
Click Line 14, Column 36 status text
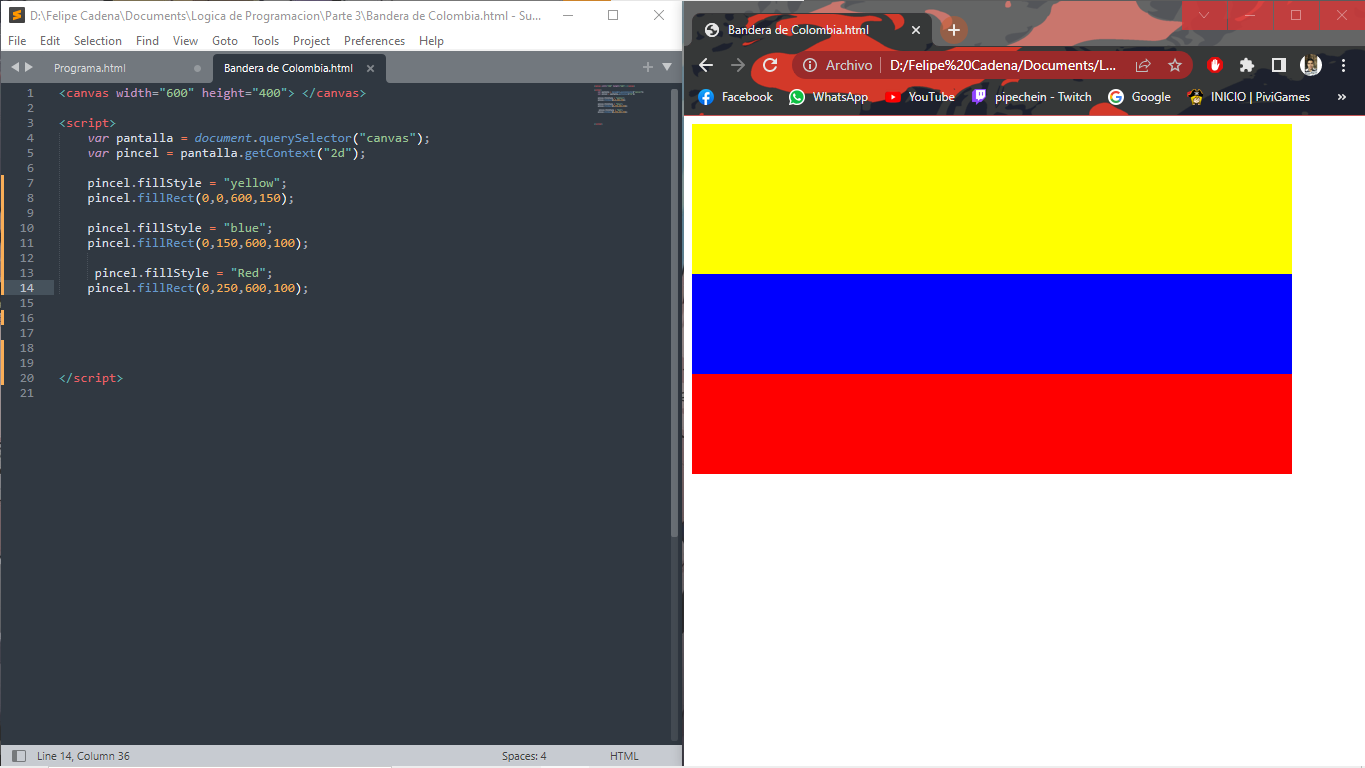(83, 756)
